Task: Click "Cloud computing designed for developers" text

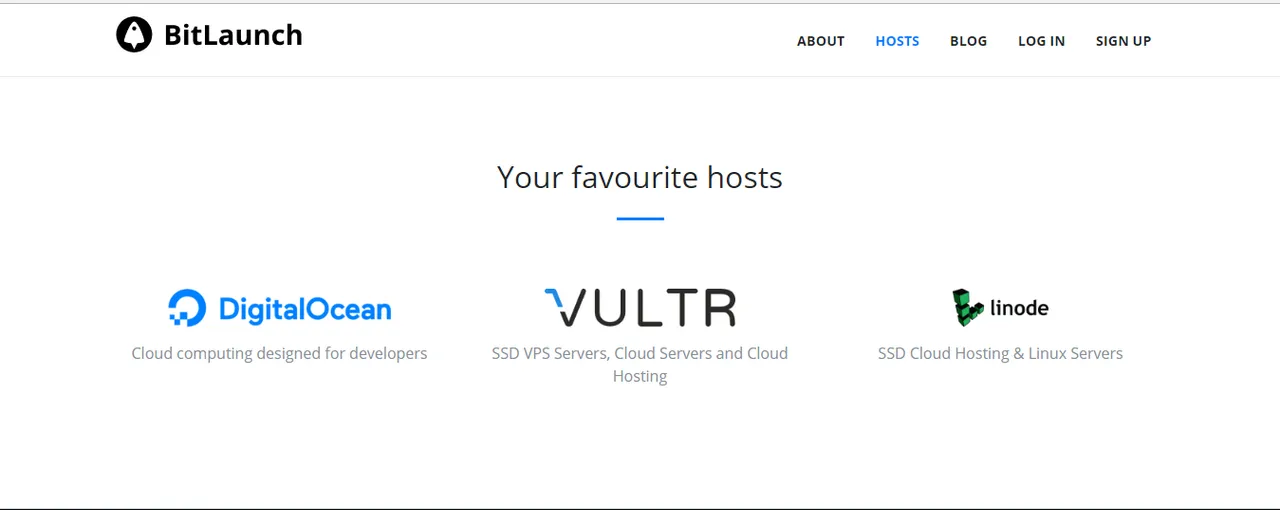Action: tap(279, 353)
